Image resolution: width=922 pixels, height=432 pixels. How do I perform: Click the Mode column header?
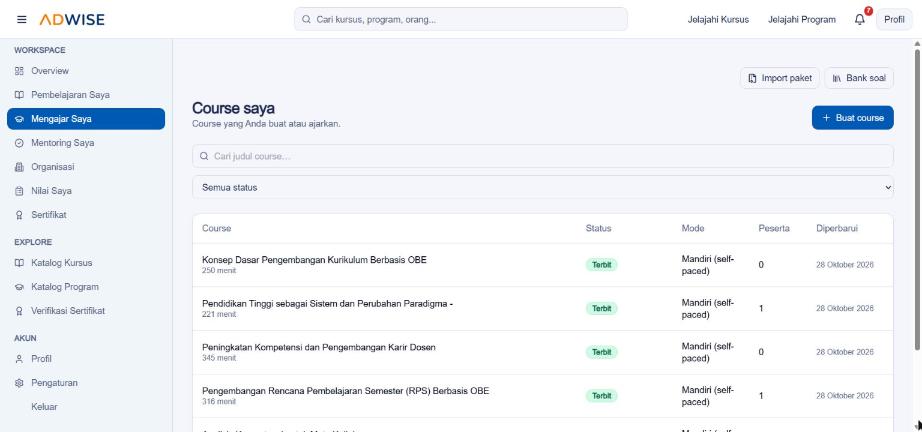[693, 228]
